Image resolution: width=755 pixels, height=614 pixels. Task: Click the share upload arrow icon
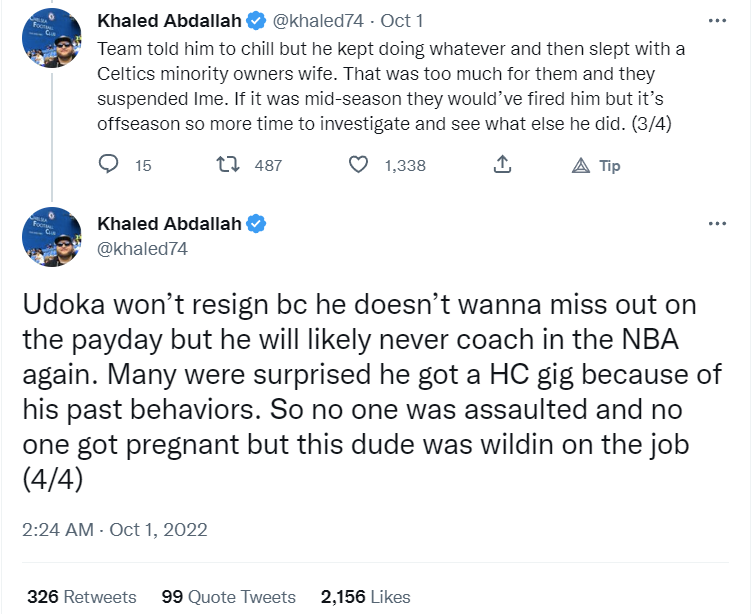tap(504, 165)
